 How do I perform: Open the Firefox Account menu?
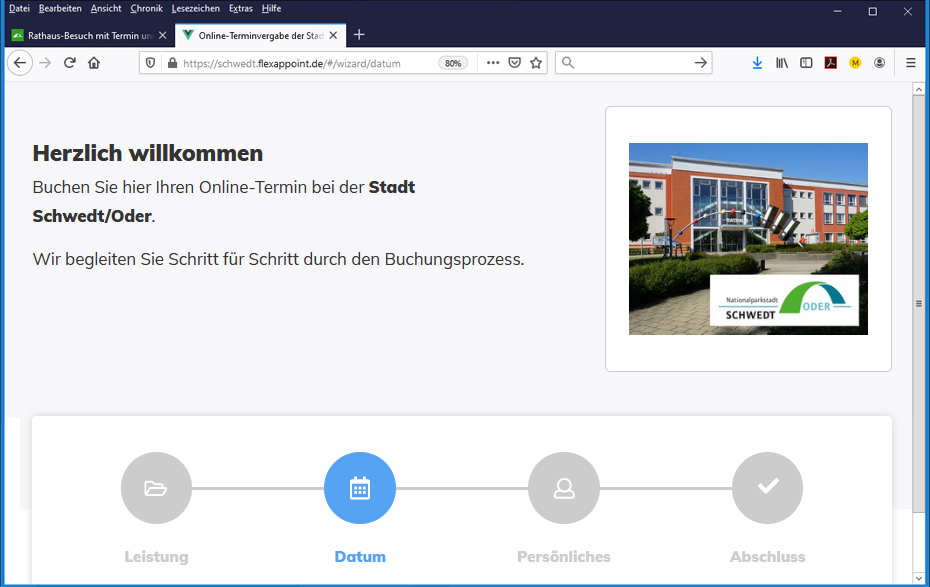click(879, 62)
